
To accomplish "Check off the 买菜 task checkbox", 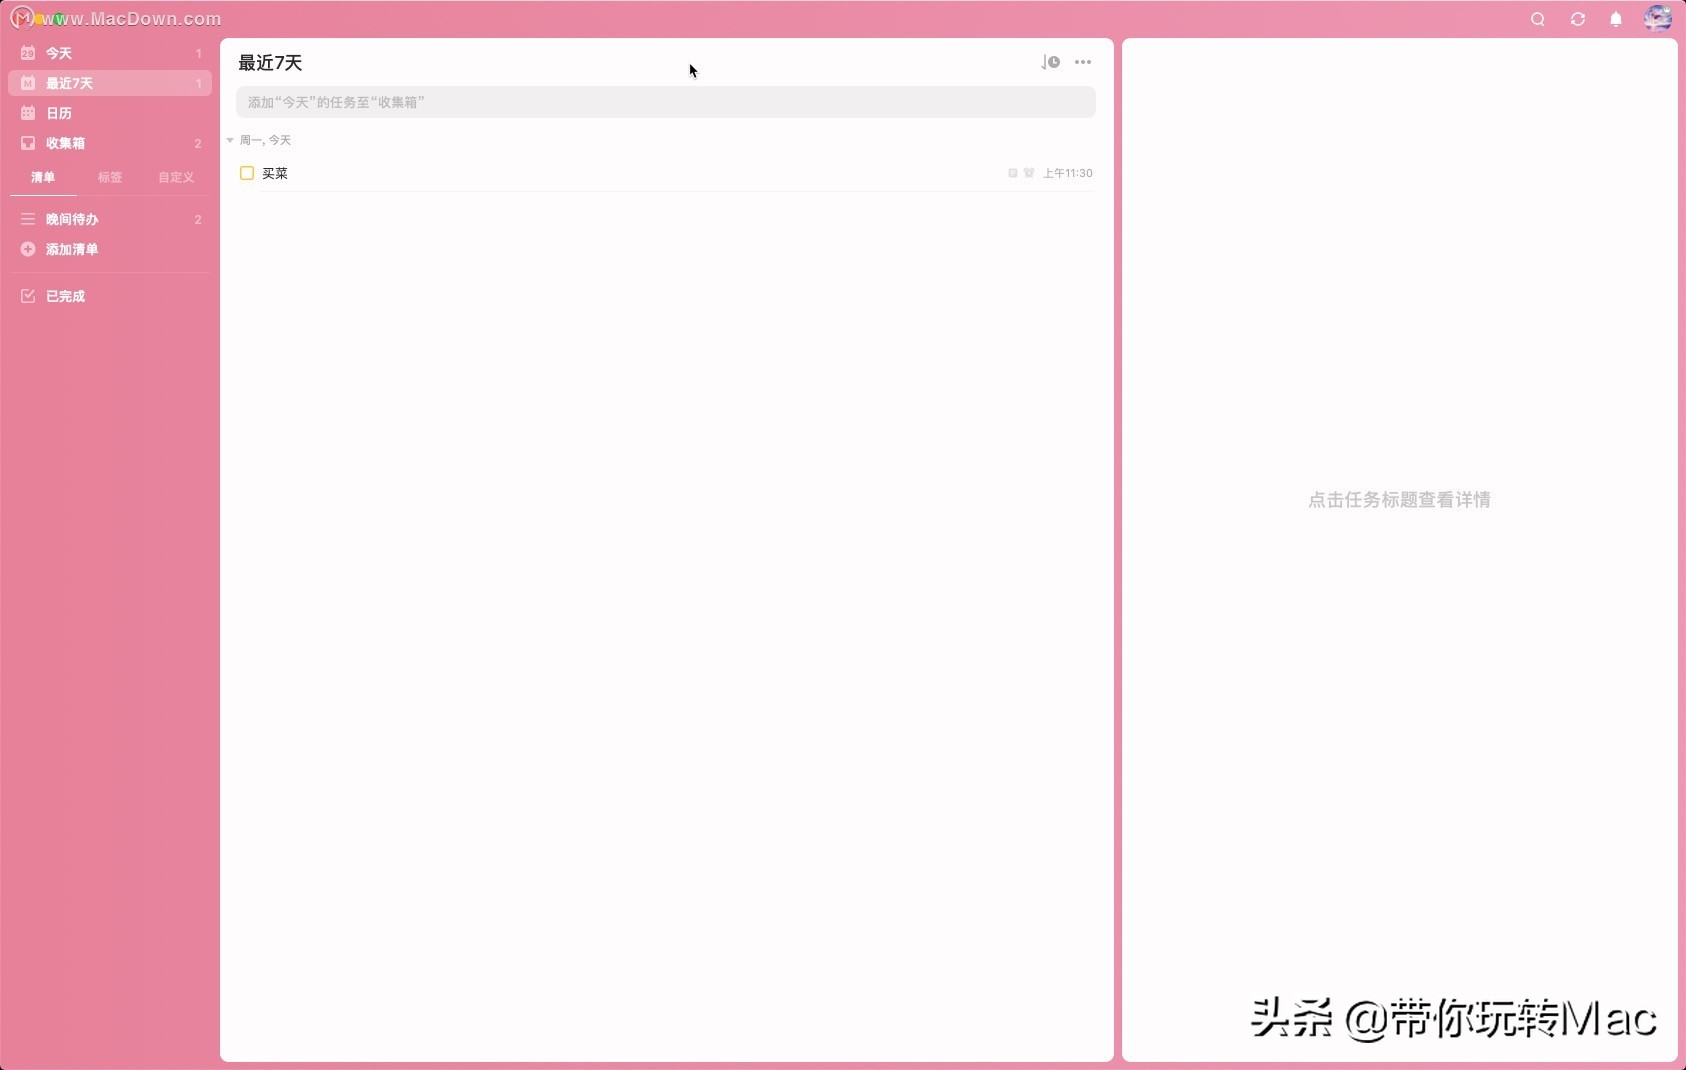I will (x=246, y=173).
